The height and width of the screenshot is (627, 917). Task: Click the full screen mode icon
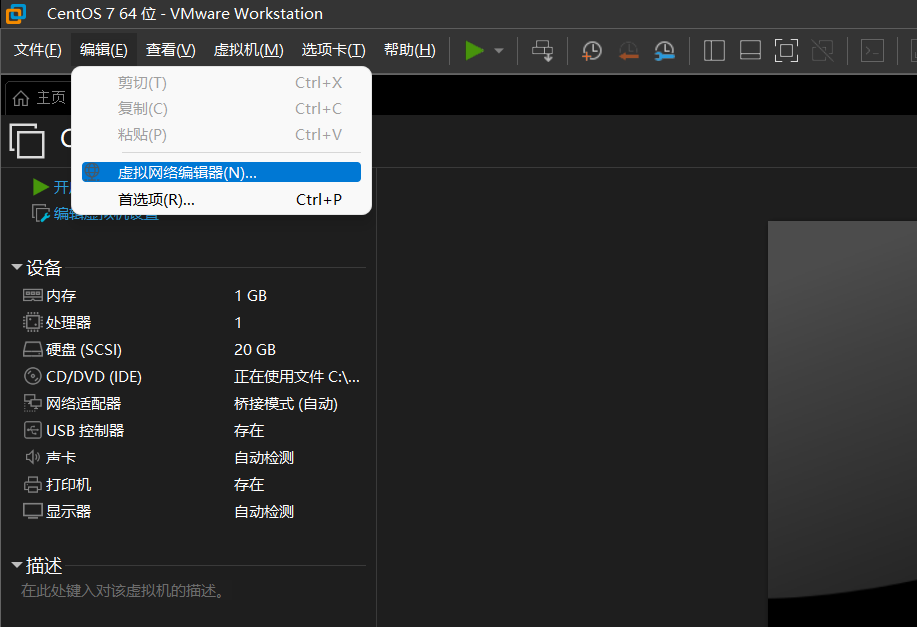pos(786,50)
